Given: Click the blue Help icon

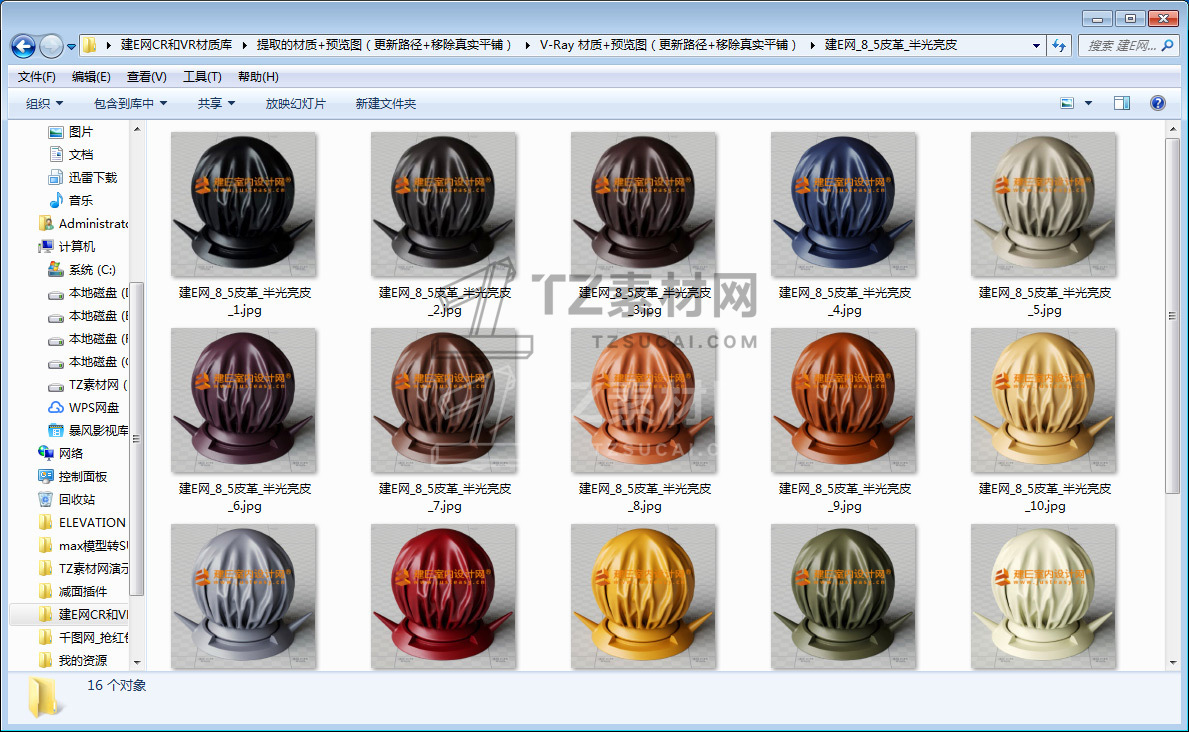Looking at the screenshot, I should 1158,103.
